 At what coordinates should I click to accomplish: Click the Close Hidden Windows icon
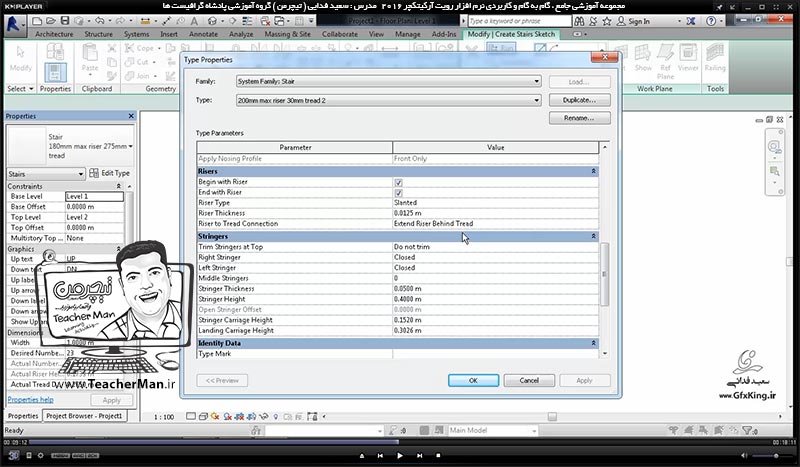tap(265, 21)
